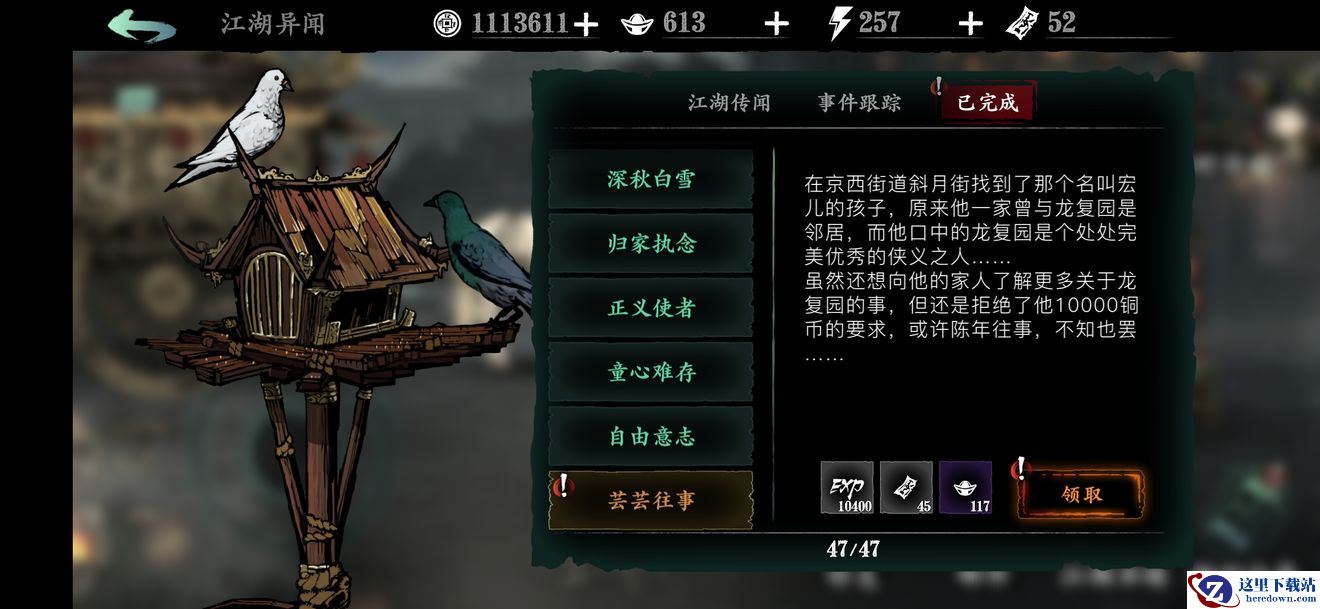Tap the silver ingot currency icon
This screenshot has width=1320, height=609.
coord(637,23)
